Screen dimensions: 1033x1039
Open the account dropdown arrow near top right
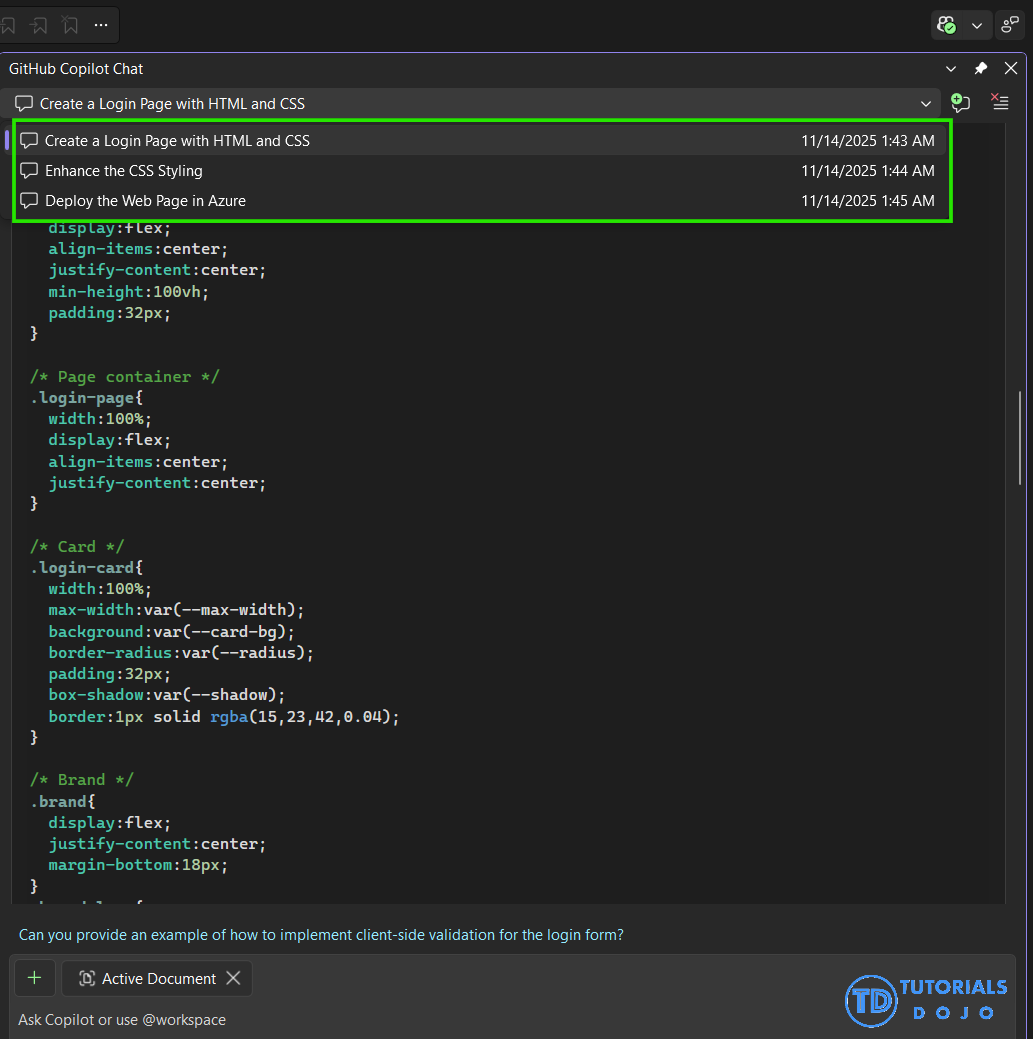(977, 25)
